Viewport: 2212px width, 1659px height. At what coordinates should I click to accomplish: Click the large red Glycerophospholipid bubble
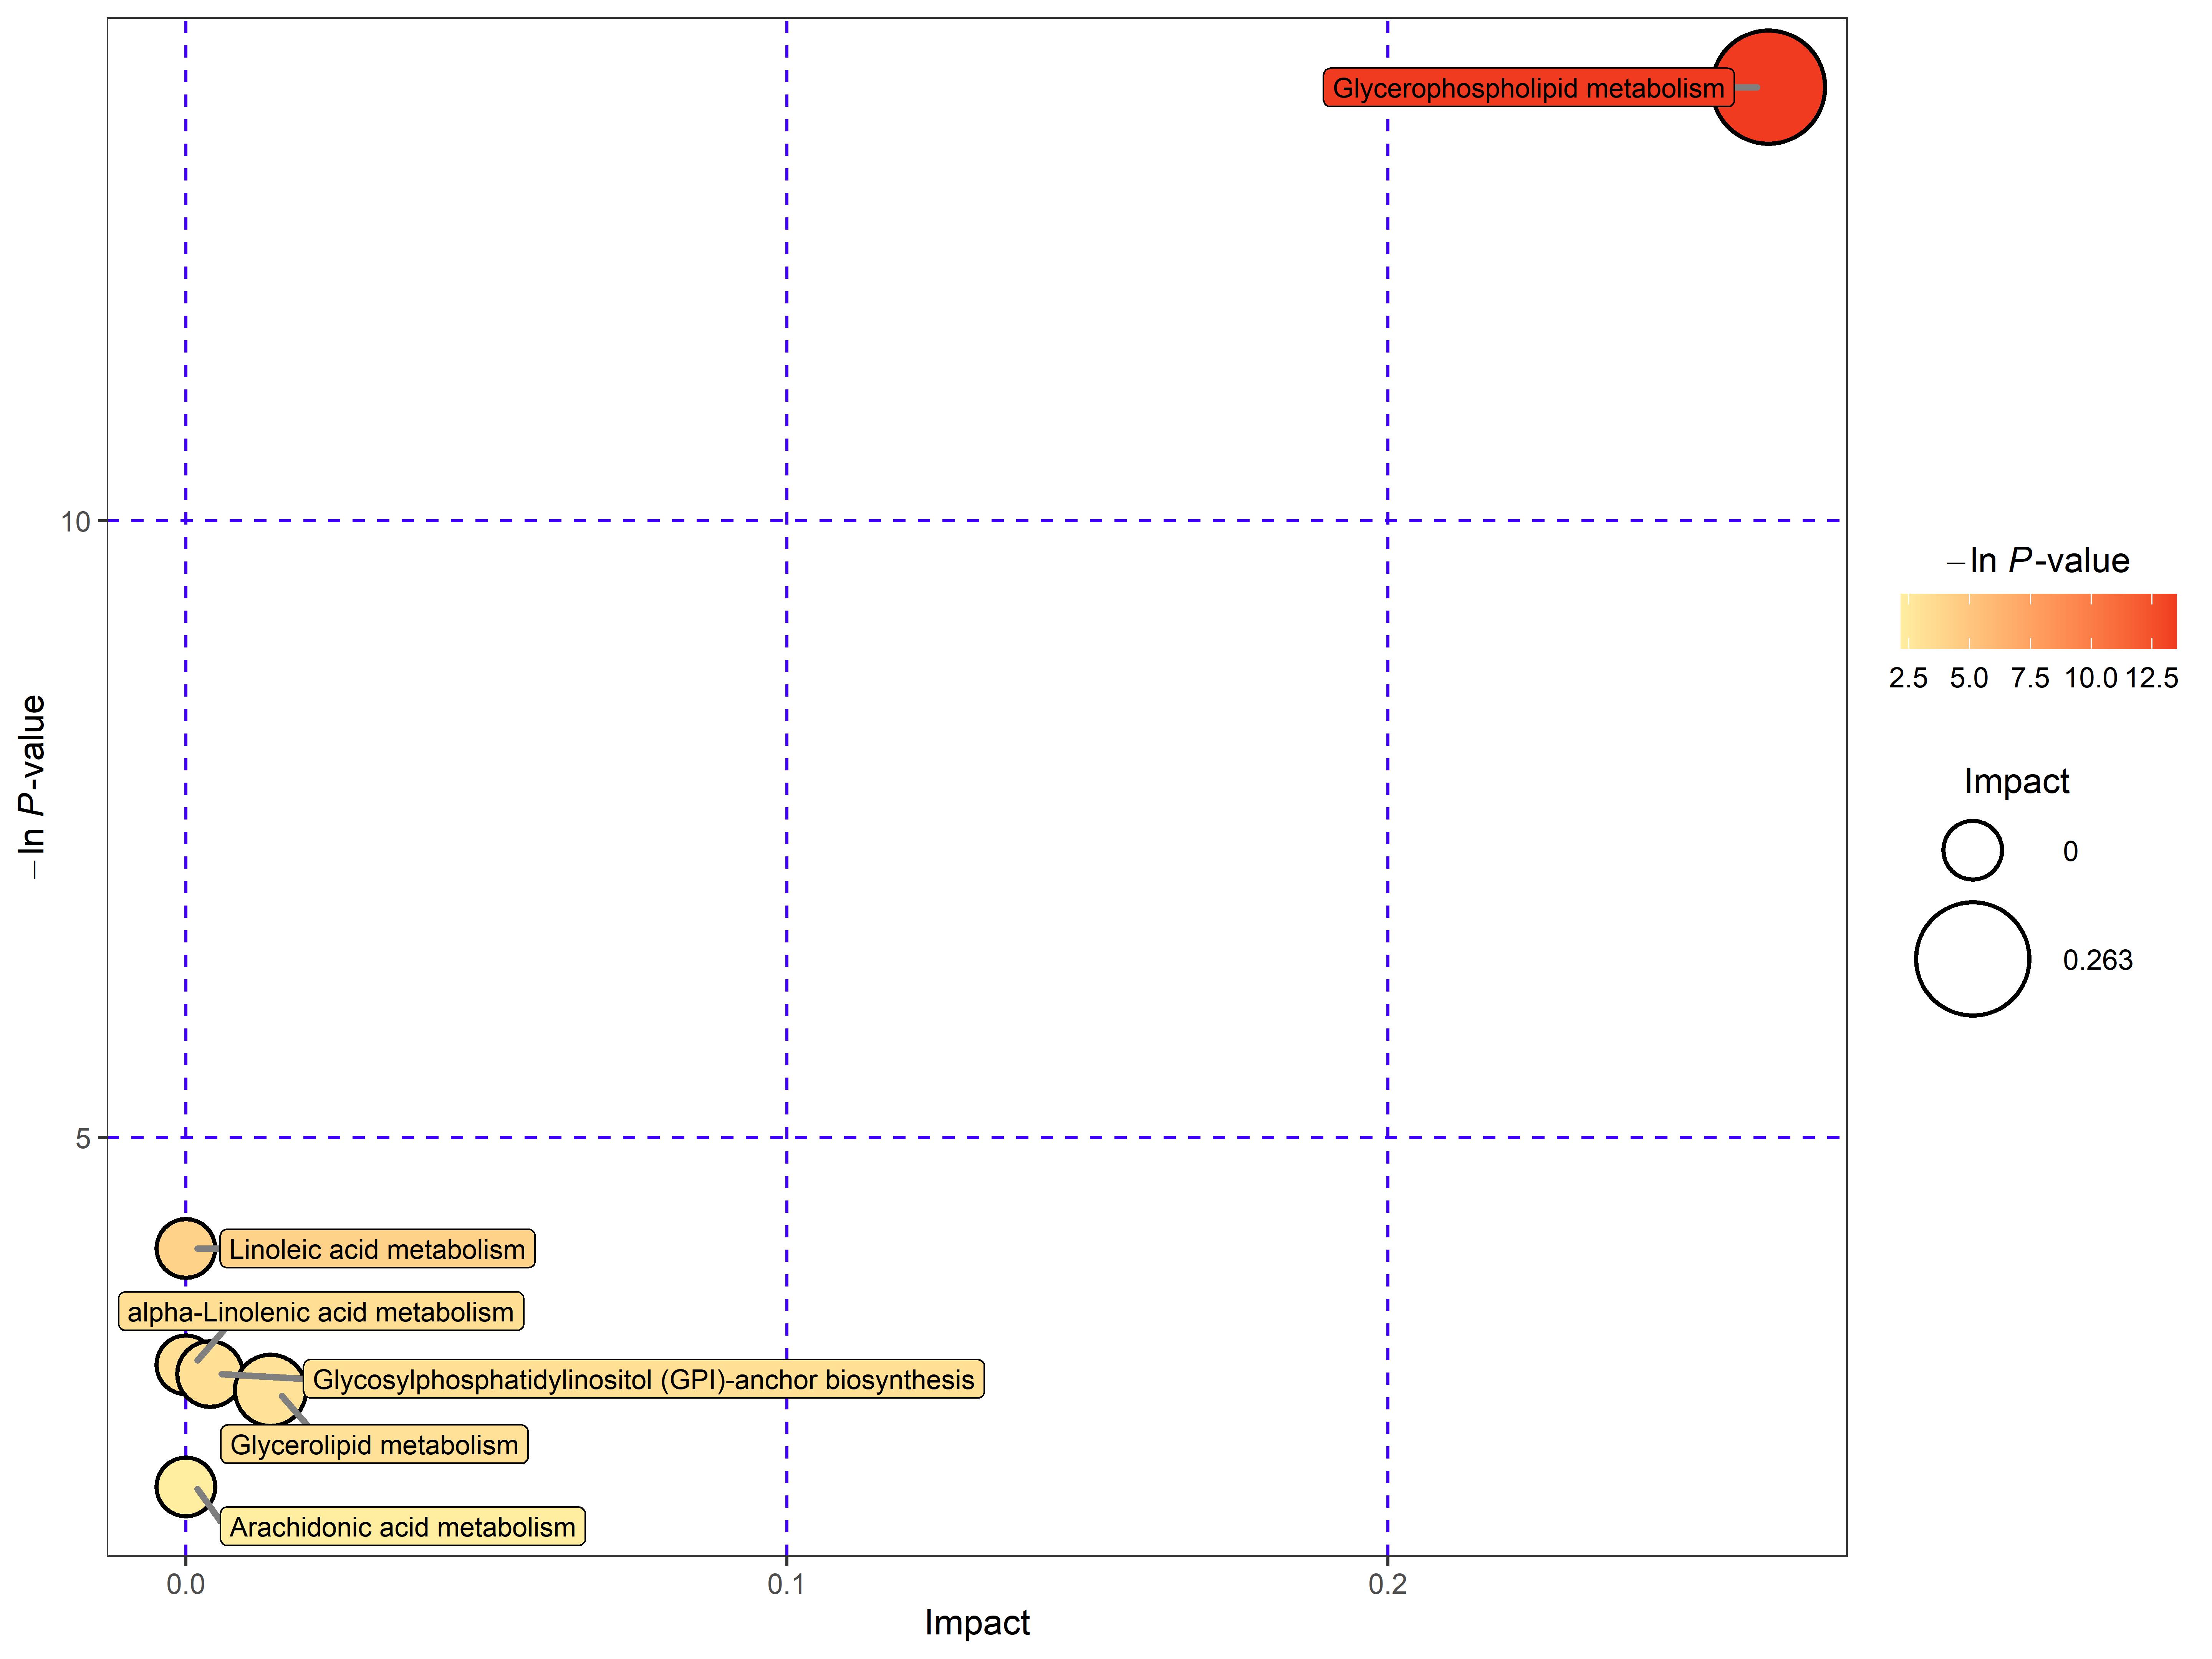[x=1768, y=87]
